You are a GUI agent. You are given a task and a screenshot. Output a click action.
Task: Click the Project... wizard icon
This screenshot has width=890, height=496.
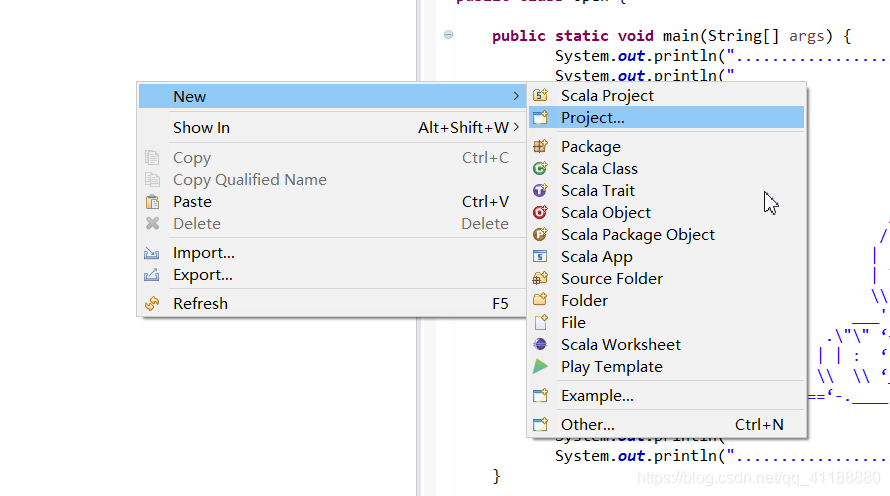(540, 117)
